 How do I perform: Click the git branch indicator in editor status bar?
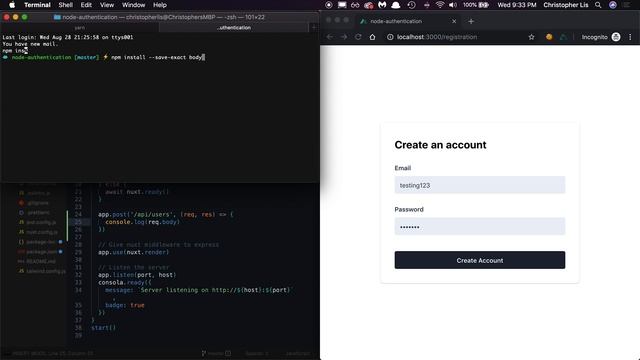(216, 353)
